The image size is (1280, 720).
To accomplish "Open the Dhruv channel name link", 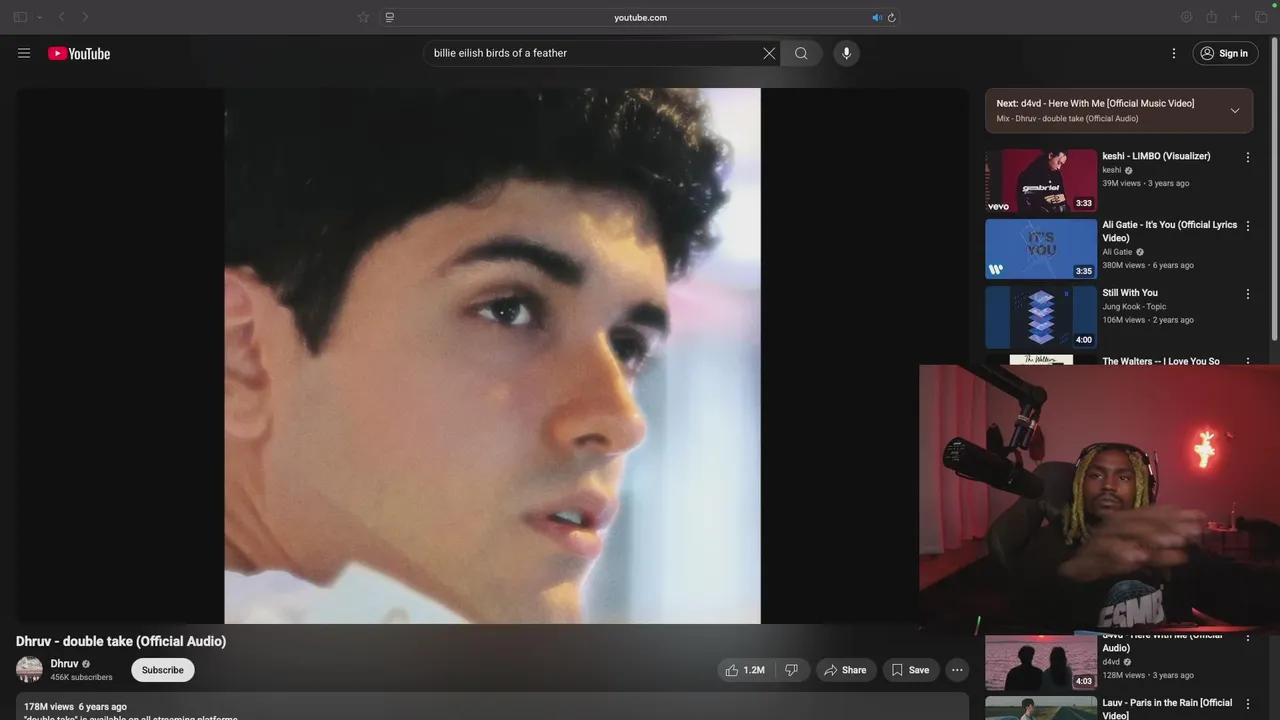I will tap(64, 664).
